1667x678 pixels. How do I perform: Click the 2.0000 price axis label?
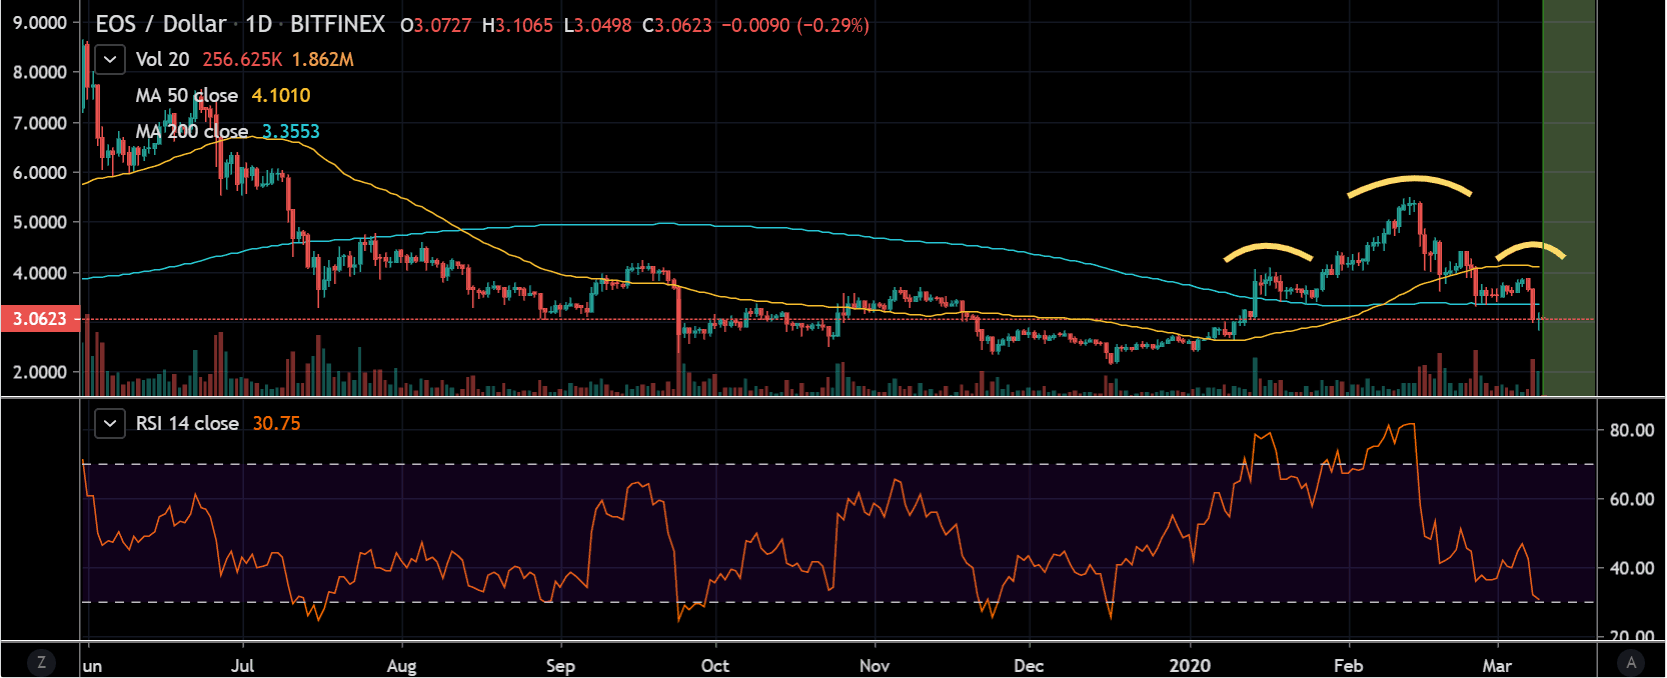tap(40, 372)
